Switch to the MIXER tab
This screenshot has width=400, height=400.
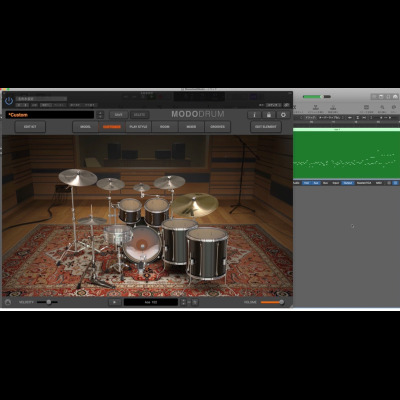(x=191, y=127)
